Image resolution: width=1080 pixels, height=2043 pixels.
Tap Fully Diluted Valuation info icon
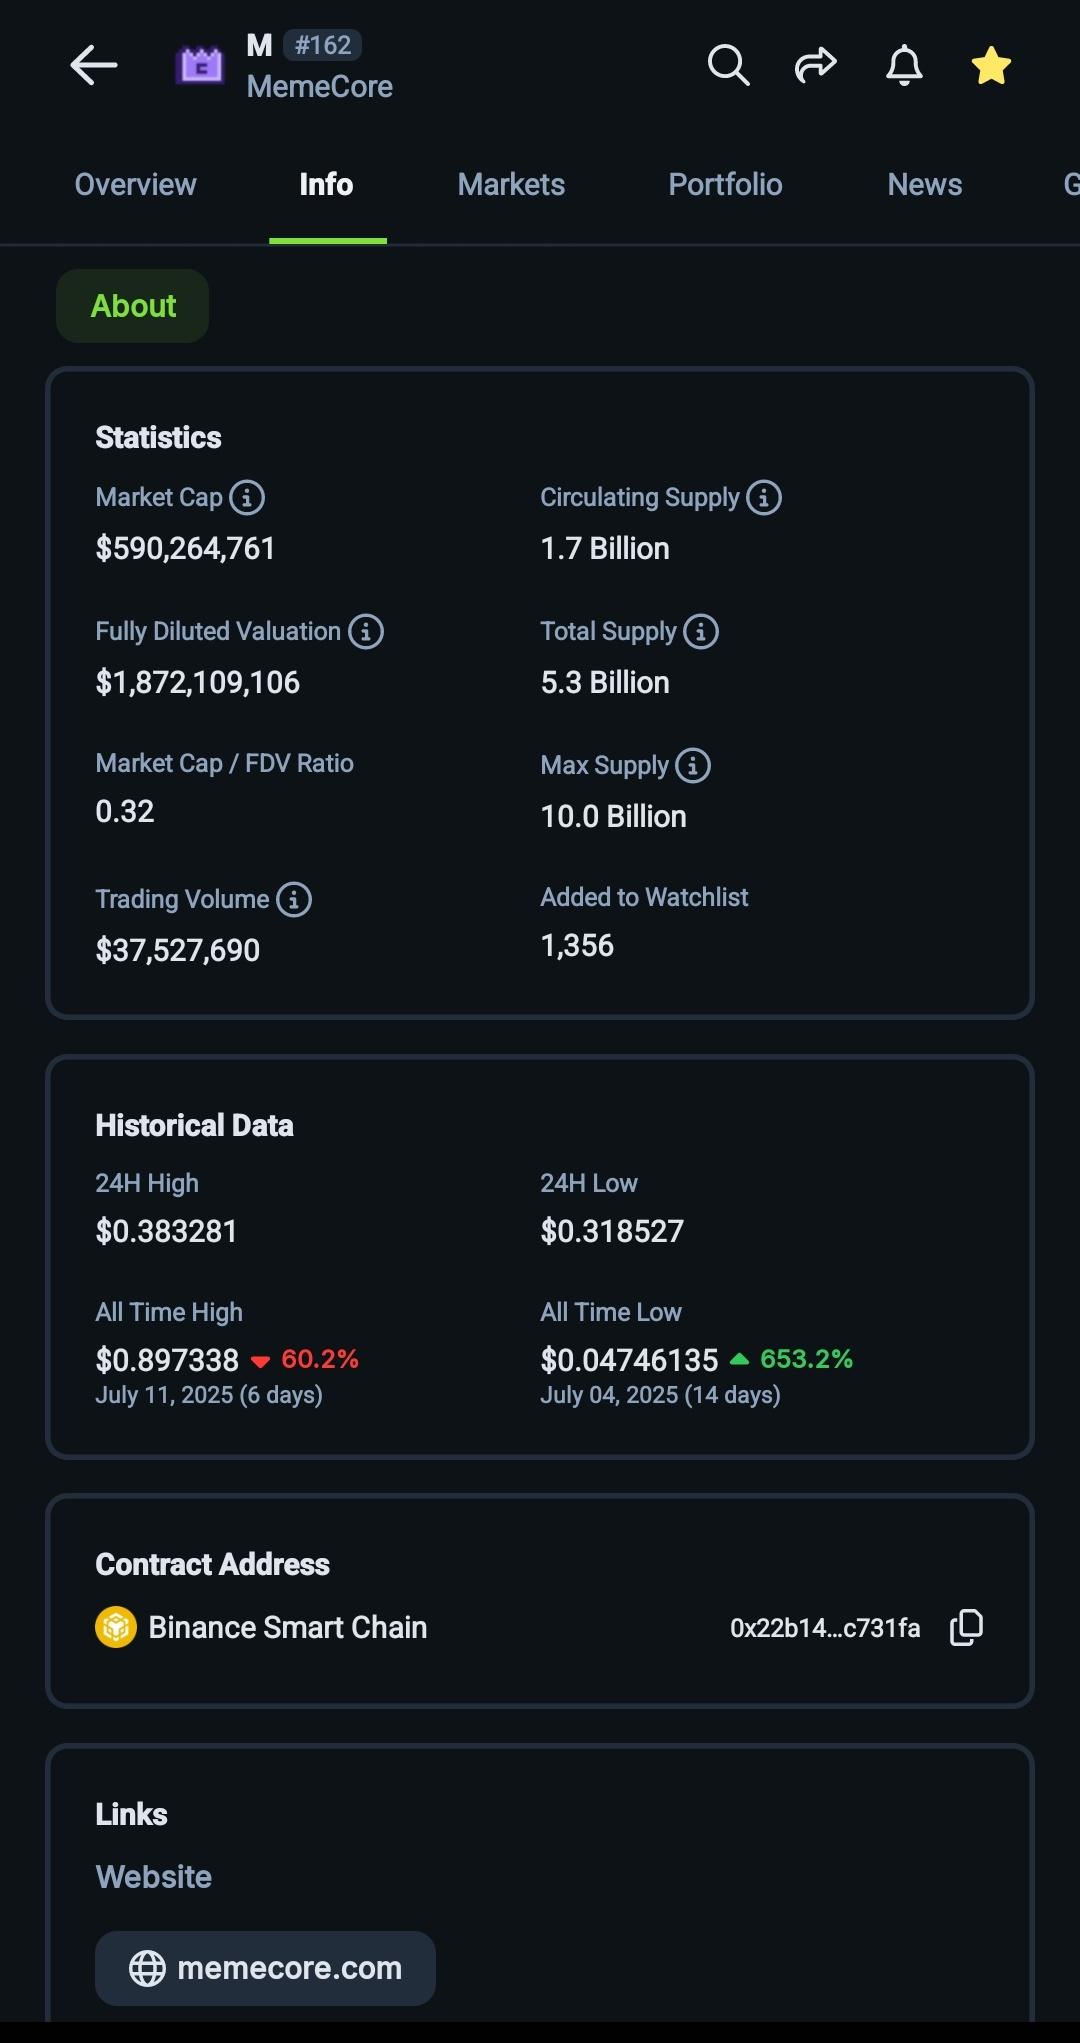[366, 631]
